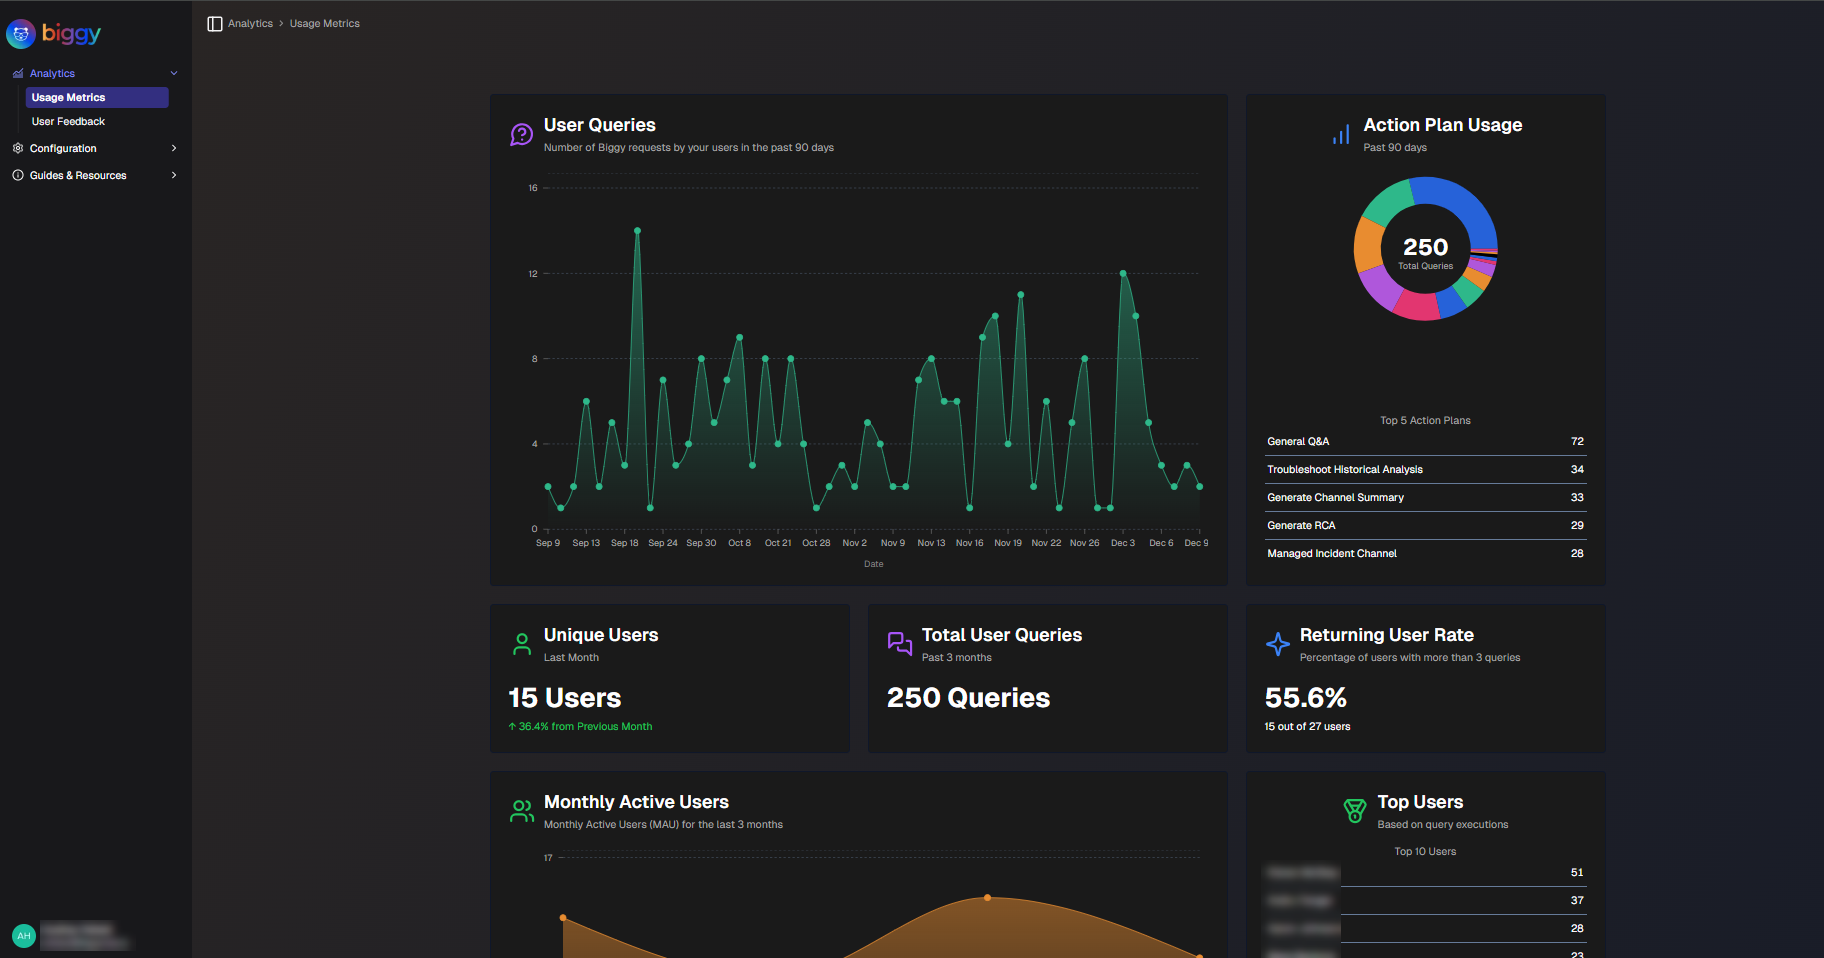This screenshot has height=958, width=1824.
Task: Click the Sep 9 axis label
Action: point(548,543)
